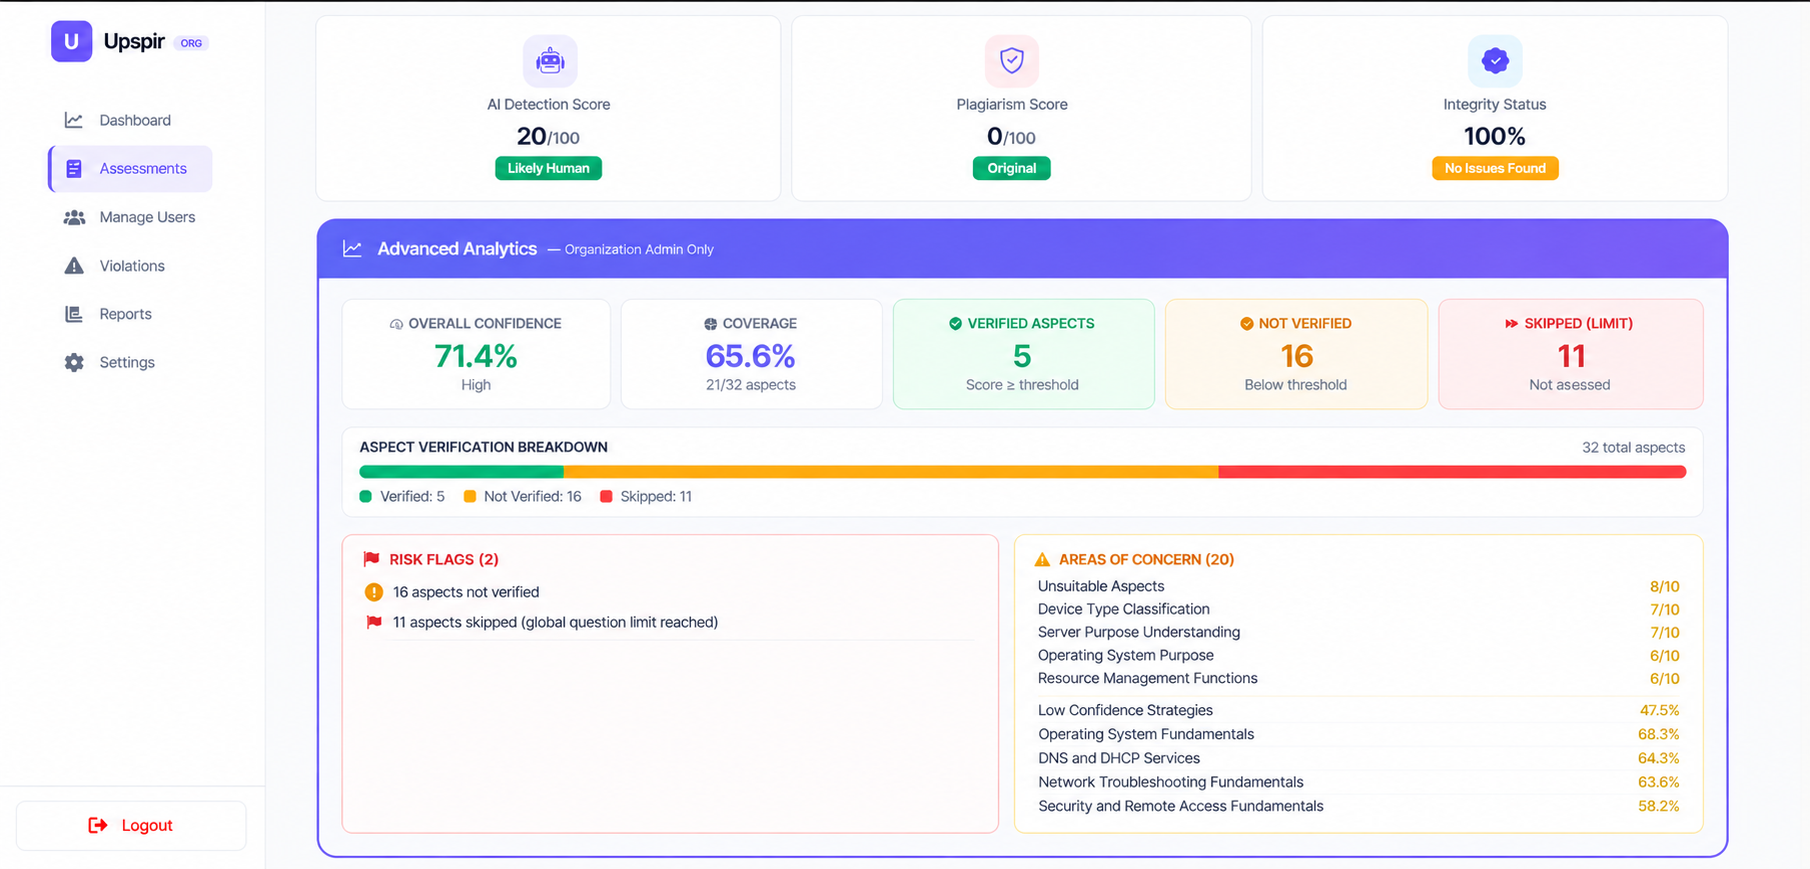1810x869 pixels.
Task: Click the Skipped (Limit) fast-forward icon
Action: pyautogui.click(x=1511, y=323)
